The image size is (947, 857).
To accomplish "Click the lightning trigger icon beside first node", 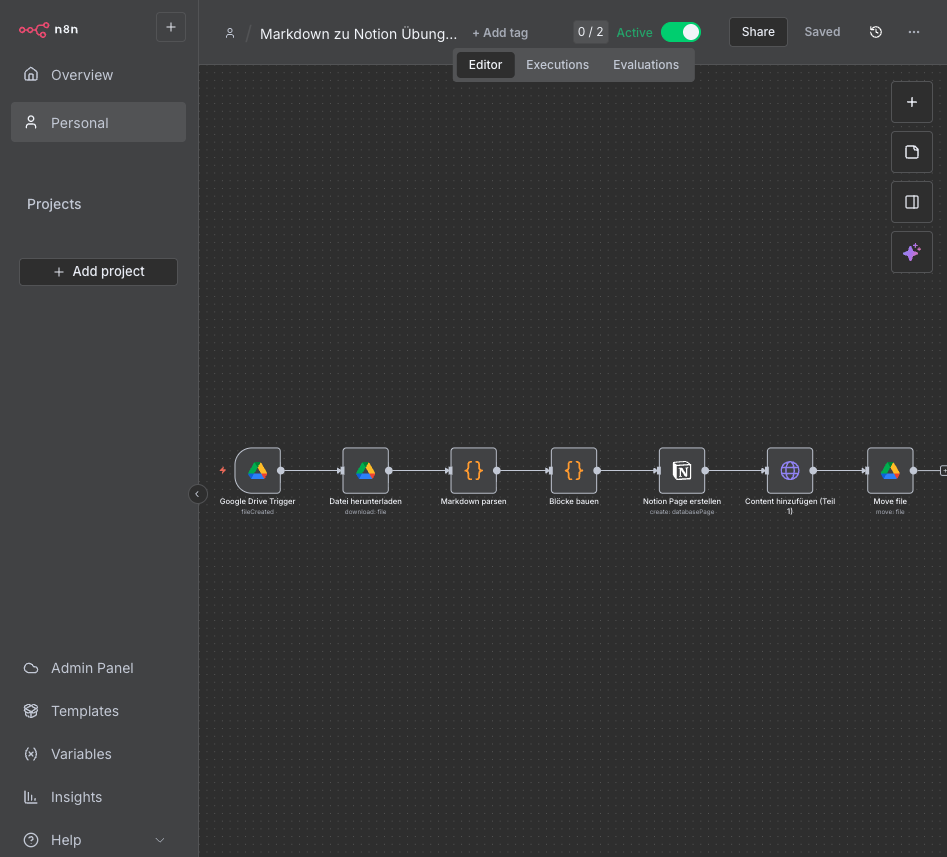I will [223, 470].
